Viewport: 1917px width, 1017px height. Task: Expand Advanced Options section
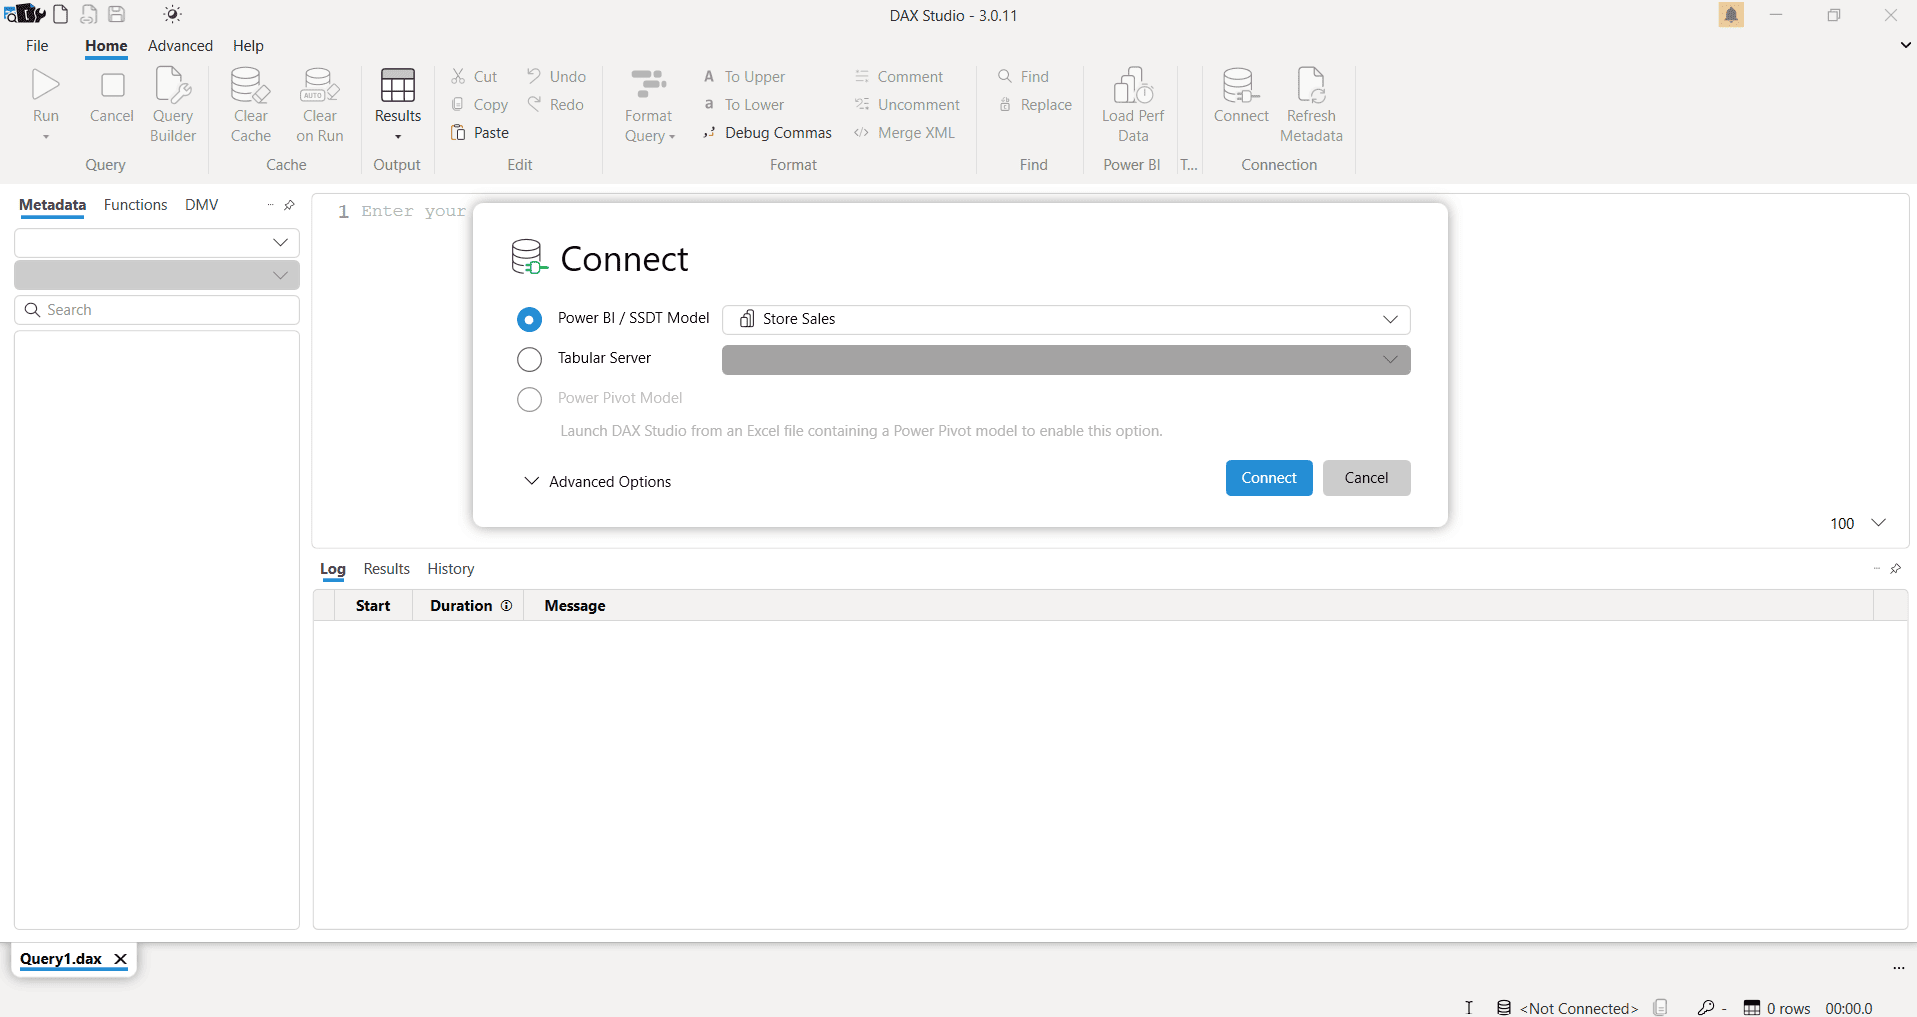(598, 481)
